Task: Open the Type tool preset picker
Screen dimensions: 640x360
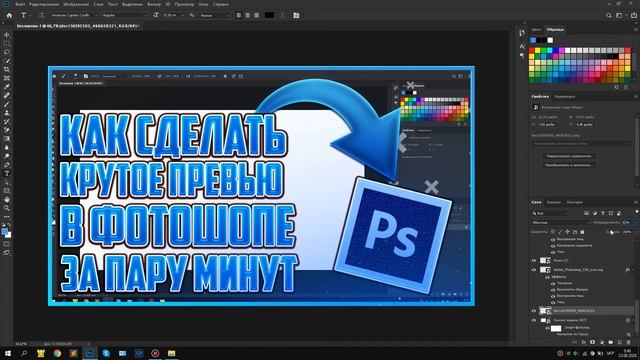Action: coord(25,15)
